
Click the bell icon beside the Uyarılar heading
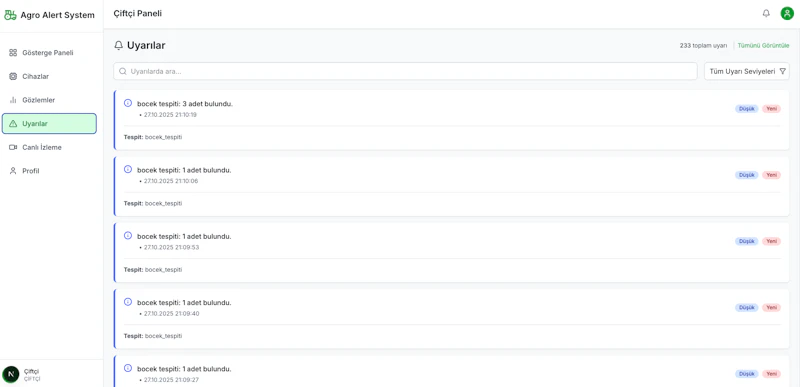tap(118, 45)
